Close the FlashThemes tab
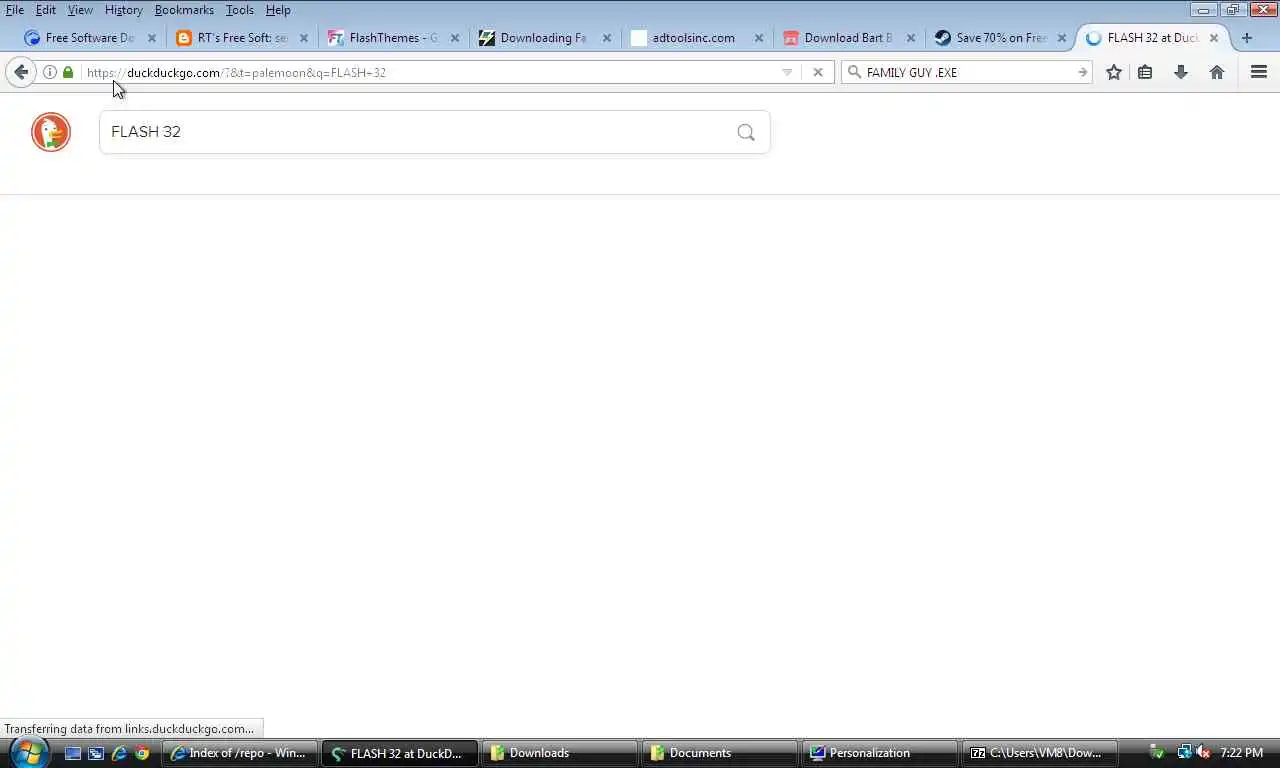The width and height of the screenshot is (1280, 768). [455, 38]
